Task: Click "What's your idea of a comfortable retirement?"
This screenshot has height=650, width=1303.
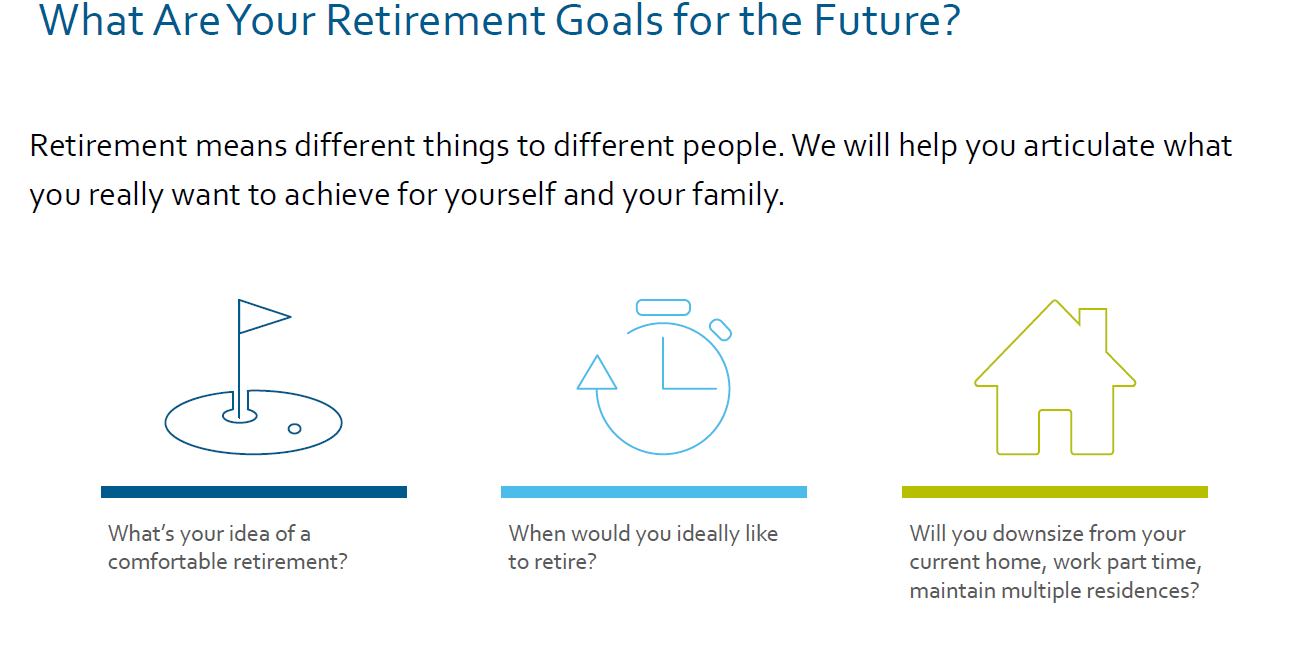Action: click(x=227, y=548)
